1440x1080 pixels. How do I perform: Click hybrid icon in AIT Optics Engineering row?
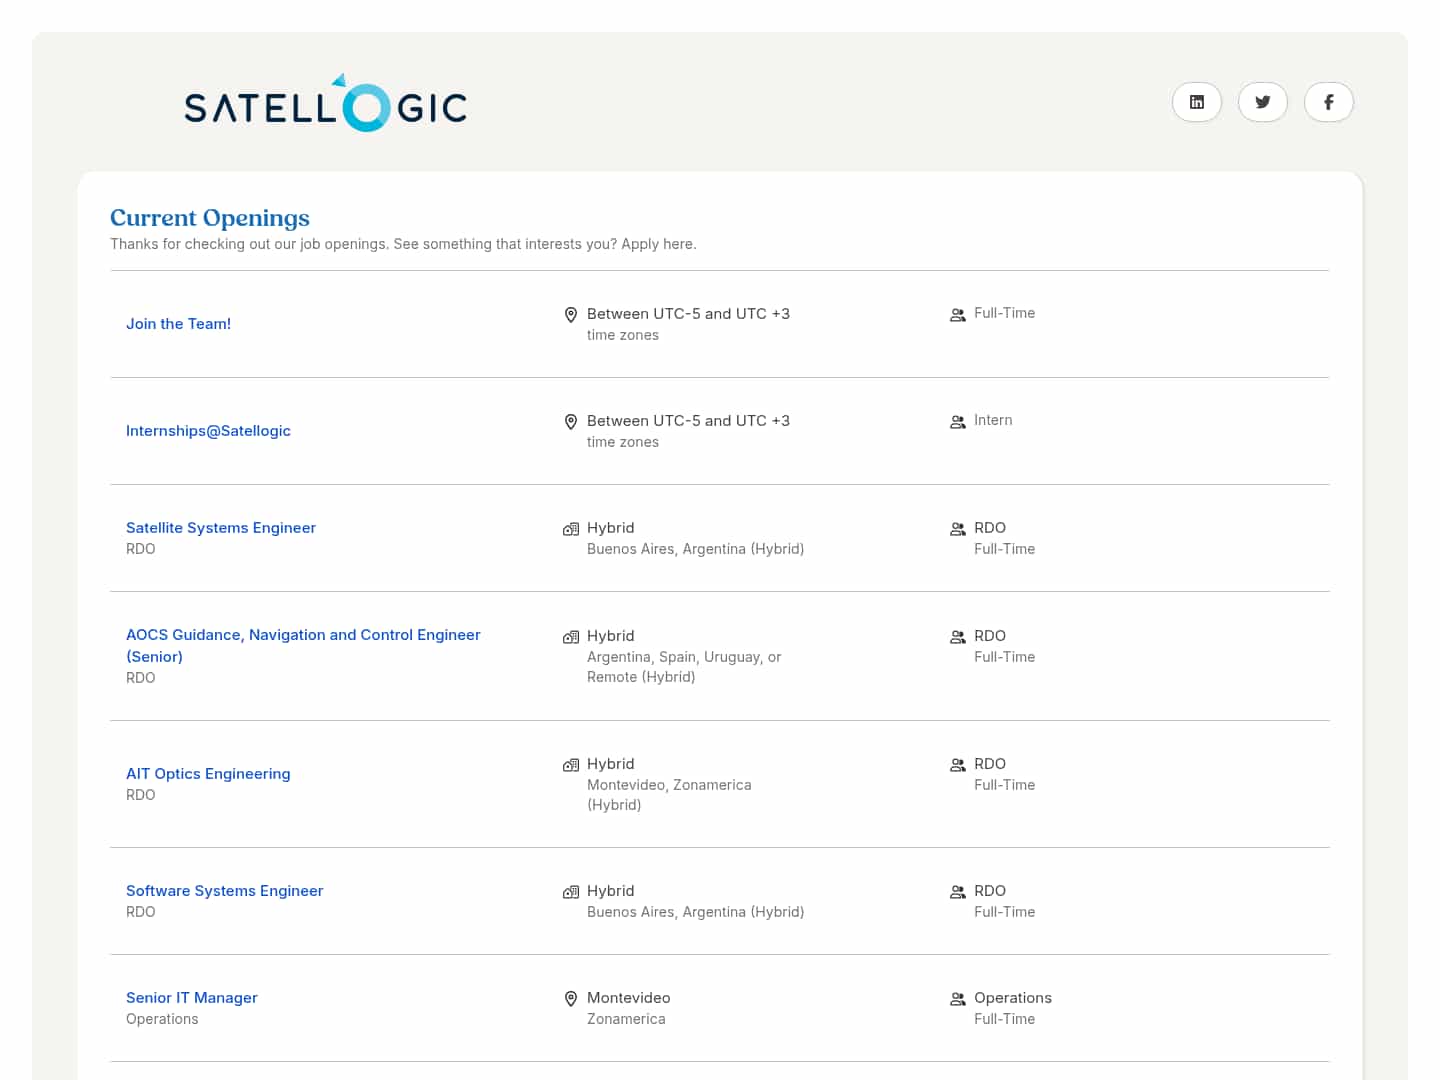tap(571, 765)
